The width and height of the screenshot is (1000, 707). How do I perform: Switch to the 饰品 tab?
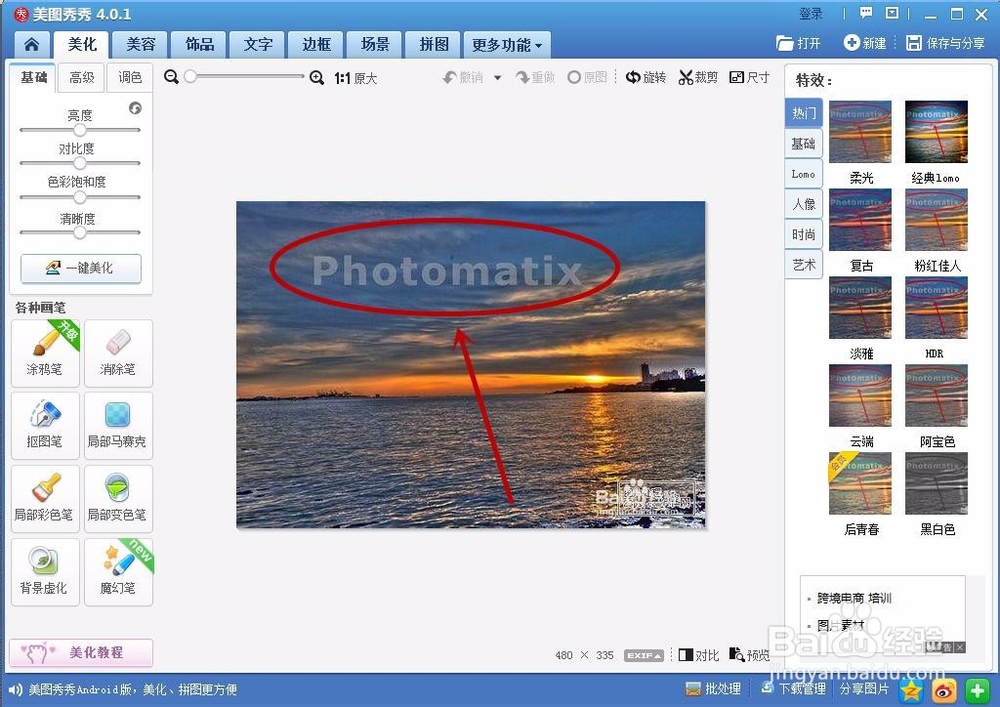point(200,44)
